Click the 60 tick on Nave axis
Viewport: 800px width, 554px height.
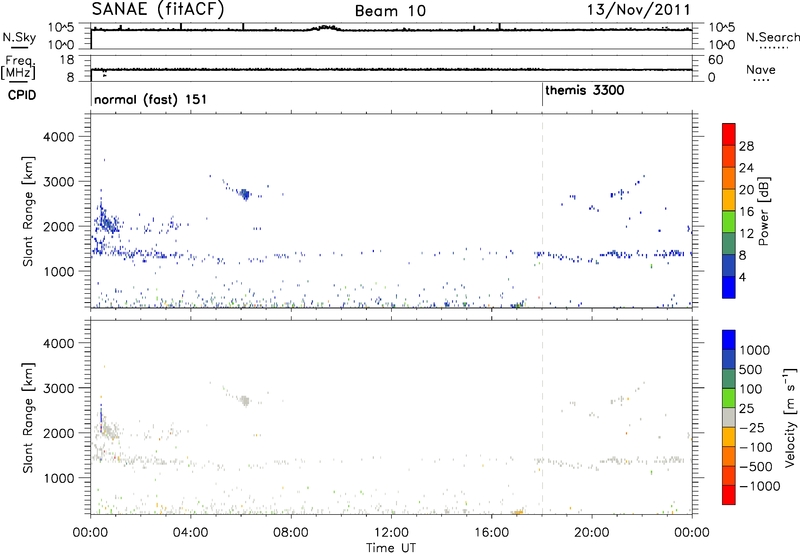click(715, 60)
